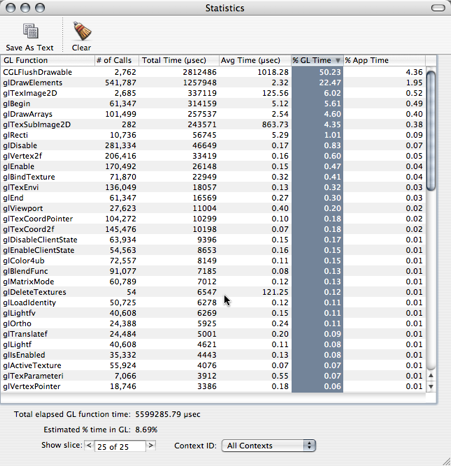The image size is (451, 466).
Task: Sort by # of Calls column header
Action: click(x=116, y=60)
